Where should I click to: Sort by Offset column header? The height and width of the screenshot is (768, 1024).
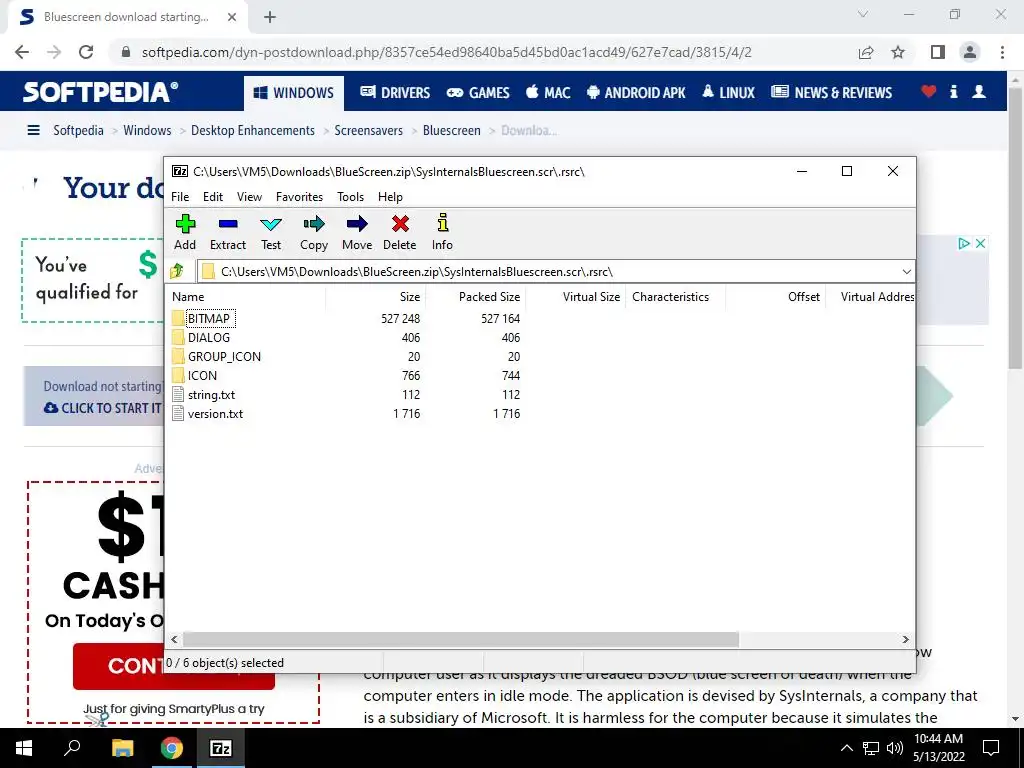point(775,296)
